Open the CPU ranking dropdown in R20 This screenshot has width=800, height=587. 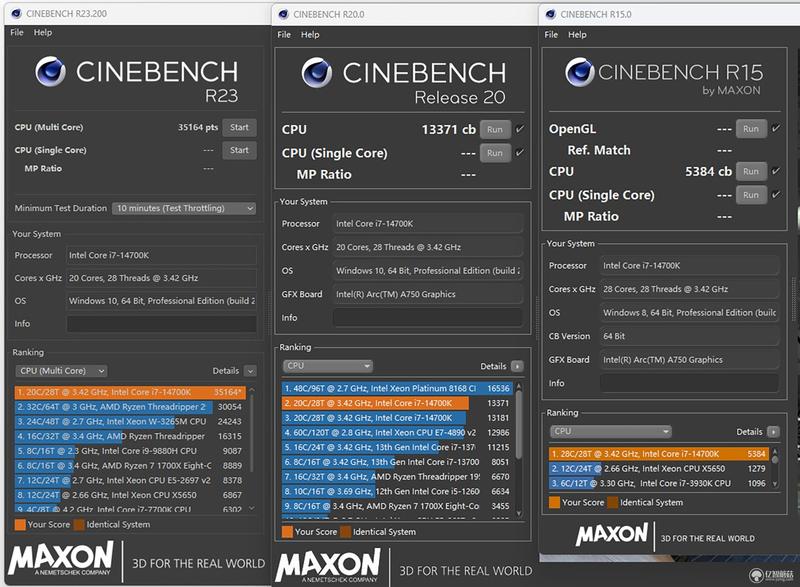click(328, 366)
